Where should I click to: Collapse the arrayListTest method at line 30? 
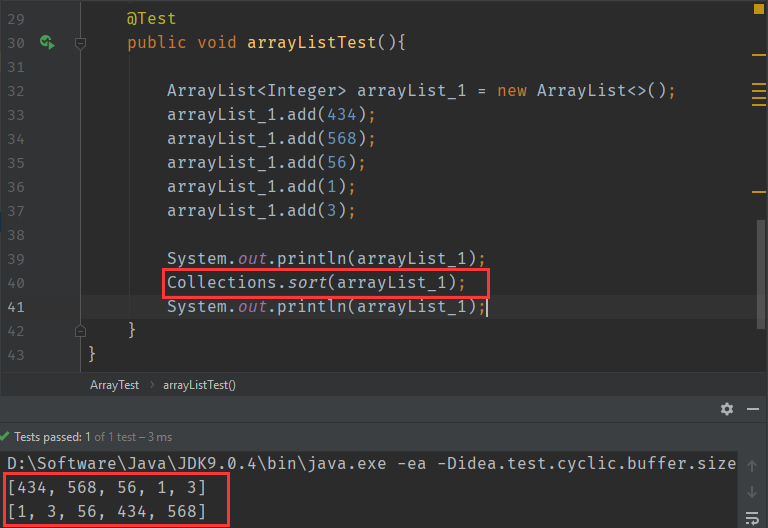pyautogui.click(x=81, y=44)
